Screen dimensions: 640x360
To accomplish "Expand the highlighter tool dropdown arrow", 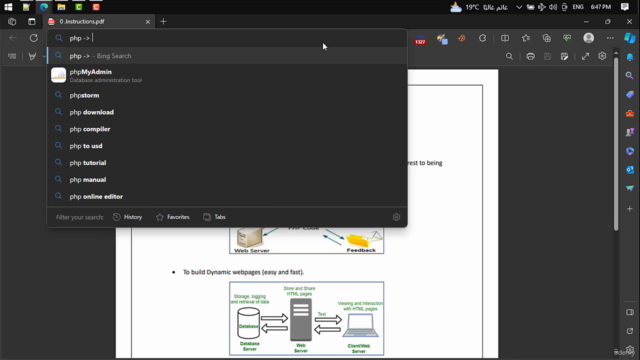I will [x=44, y=56].
